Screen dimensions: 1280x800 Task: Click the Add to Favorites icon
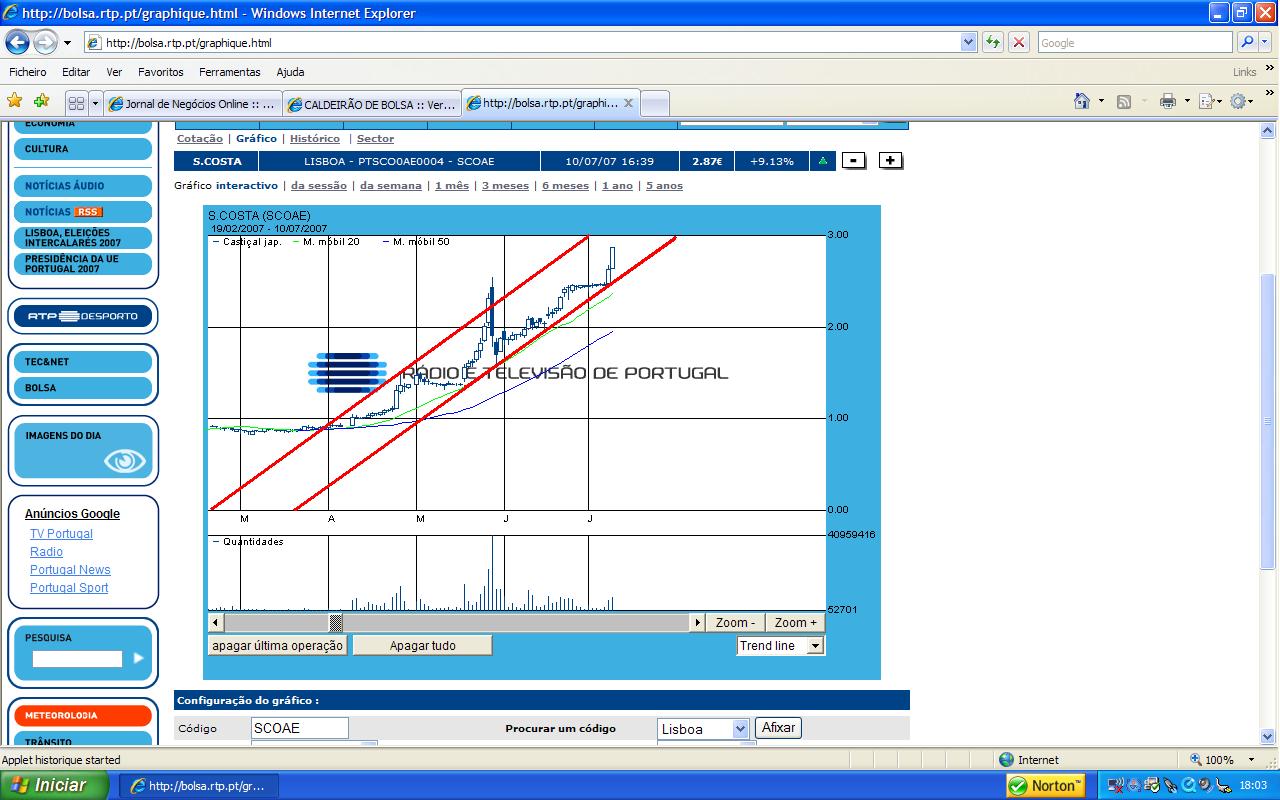[41, 101]
